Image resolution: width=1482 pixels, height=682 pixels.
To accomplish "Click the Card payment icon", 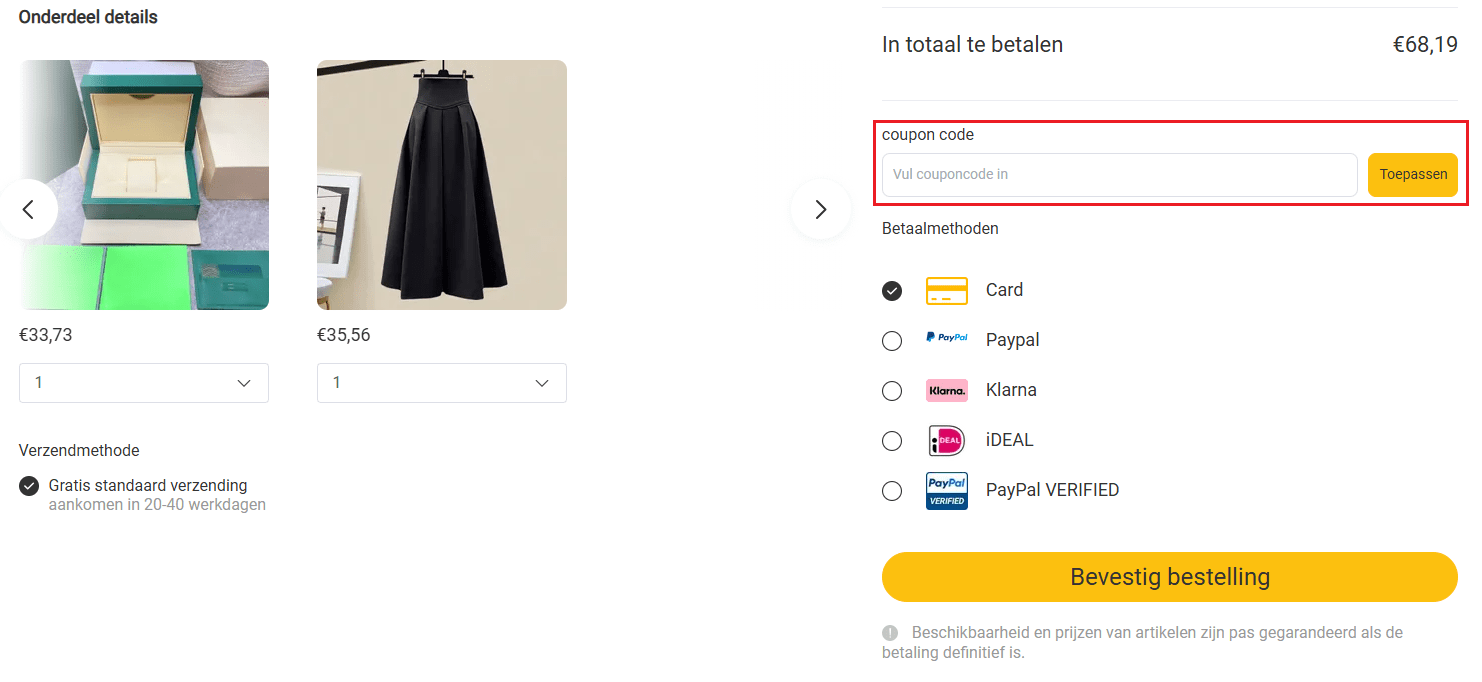I will tap(946, 290).
